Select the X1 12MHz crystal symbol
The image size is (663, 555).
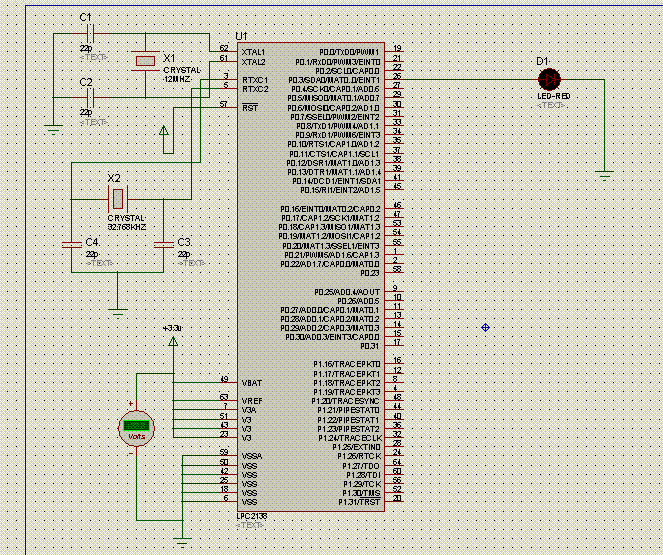pyautogui.click(x=146, y=62)
